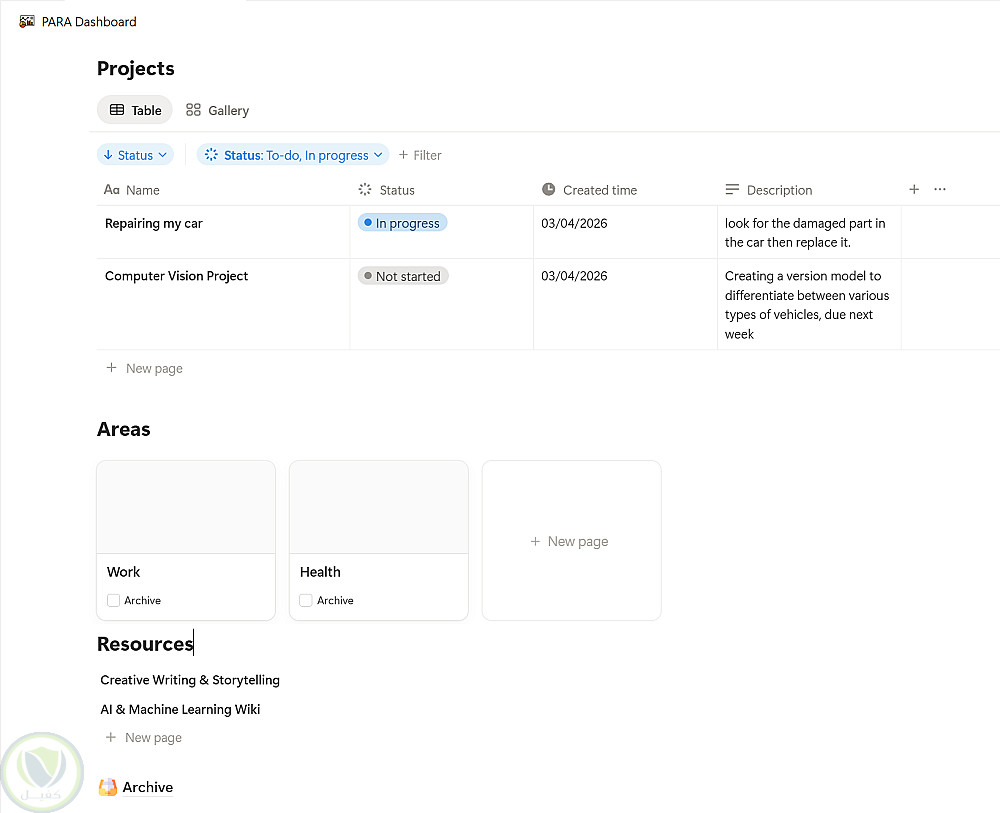Open the Status: To-do, In progress filter
This screenshot has width=1000, height=813.
[x=293, y=155]
